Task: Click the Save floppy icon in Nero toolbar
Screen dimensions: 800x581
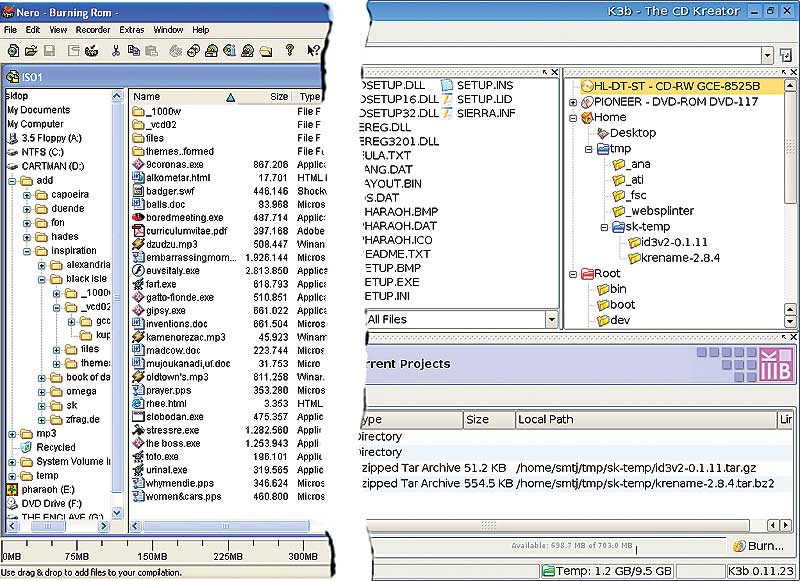Action: point(49,50)
